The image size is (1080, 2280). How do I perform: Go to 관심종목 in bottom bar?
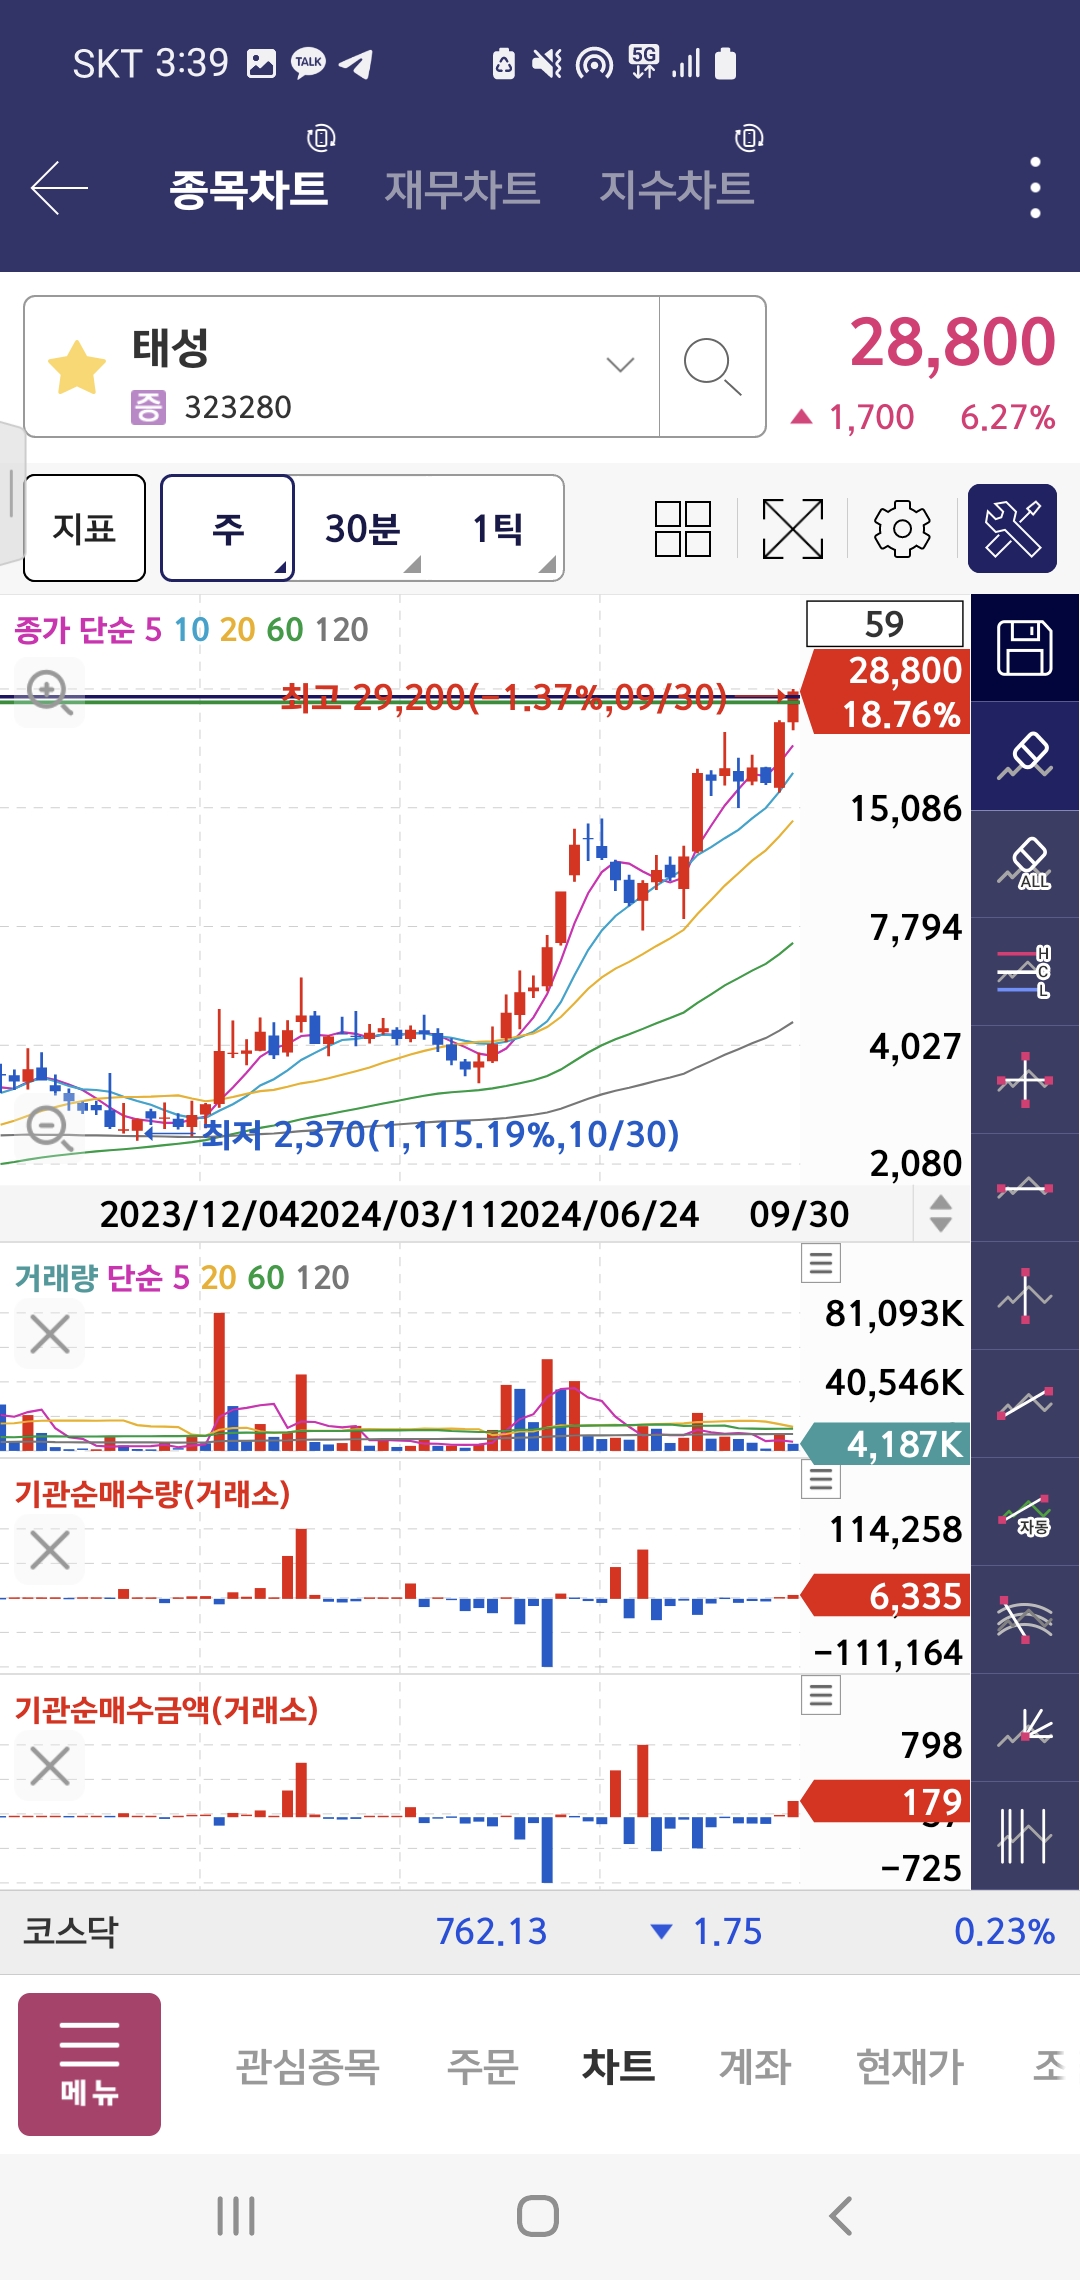(307, 2066)
